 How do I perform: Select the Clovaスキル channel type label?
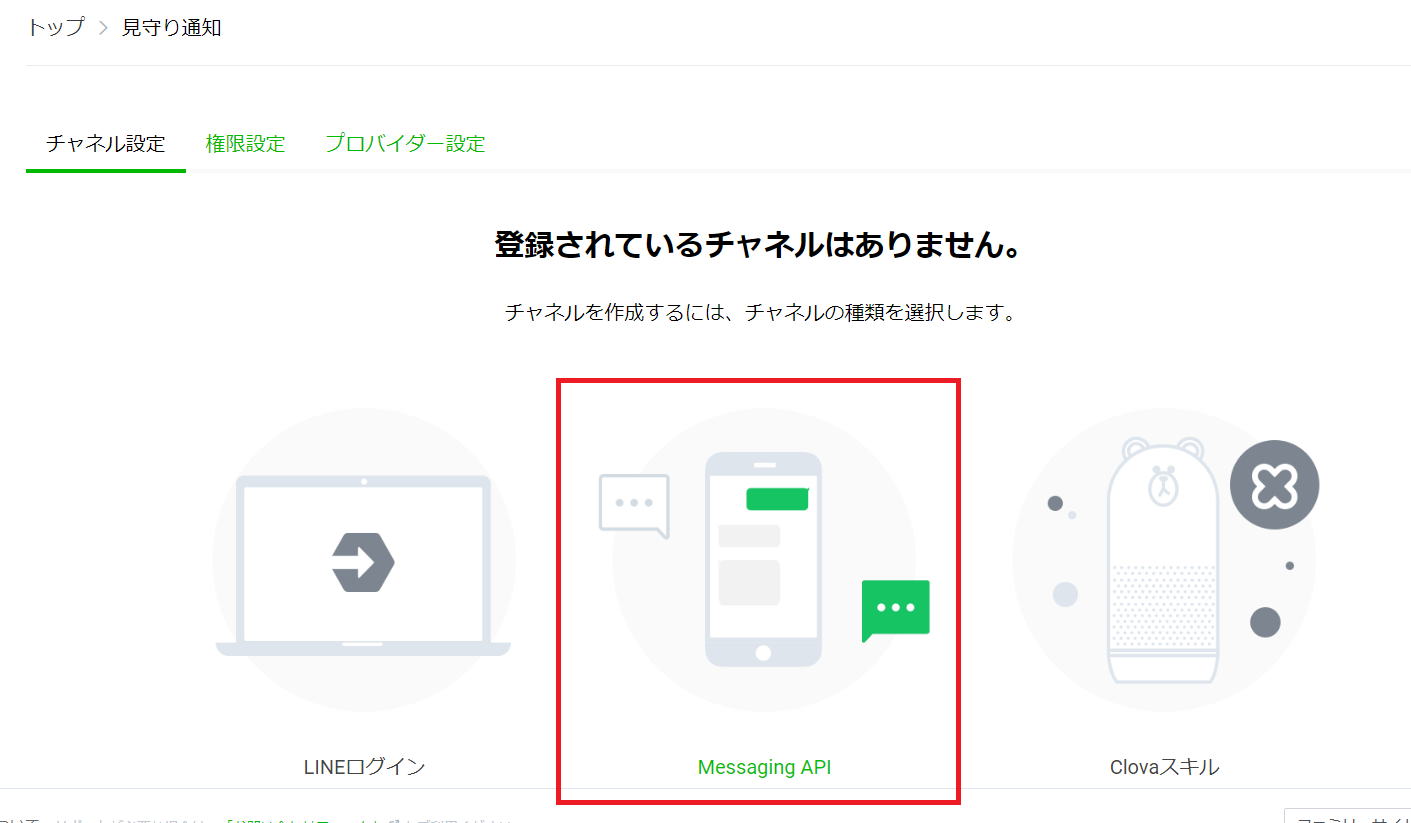pyautogui.click(x=1163, y=767)
